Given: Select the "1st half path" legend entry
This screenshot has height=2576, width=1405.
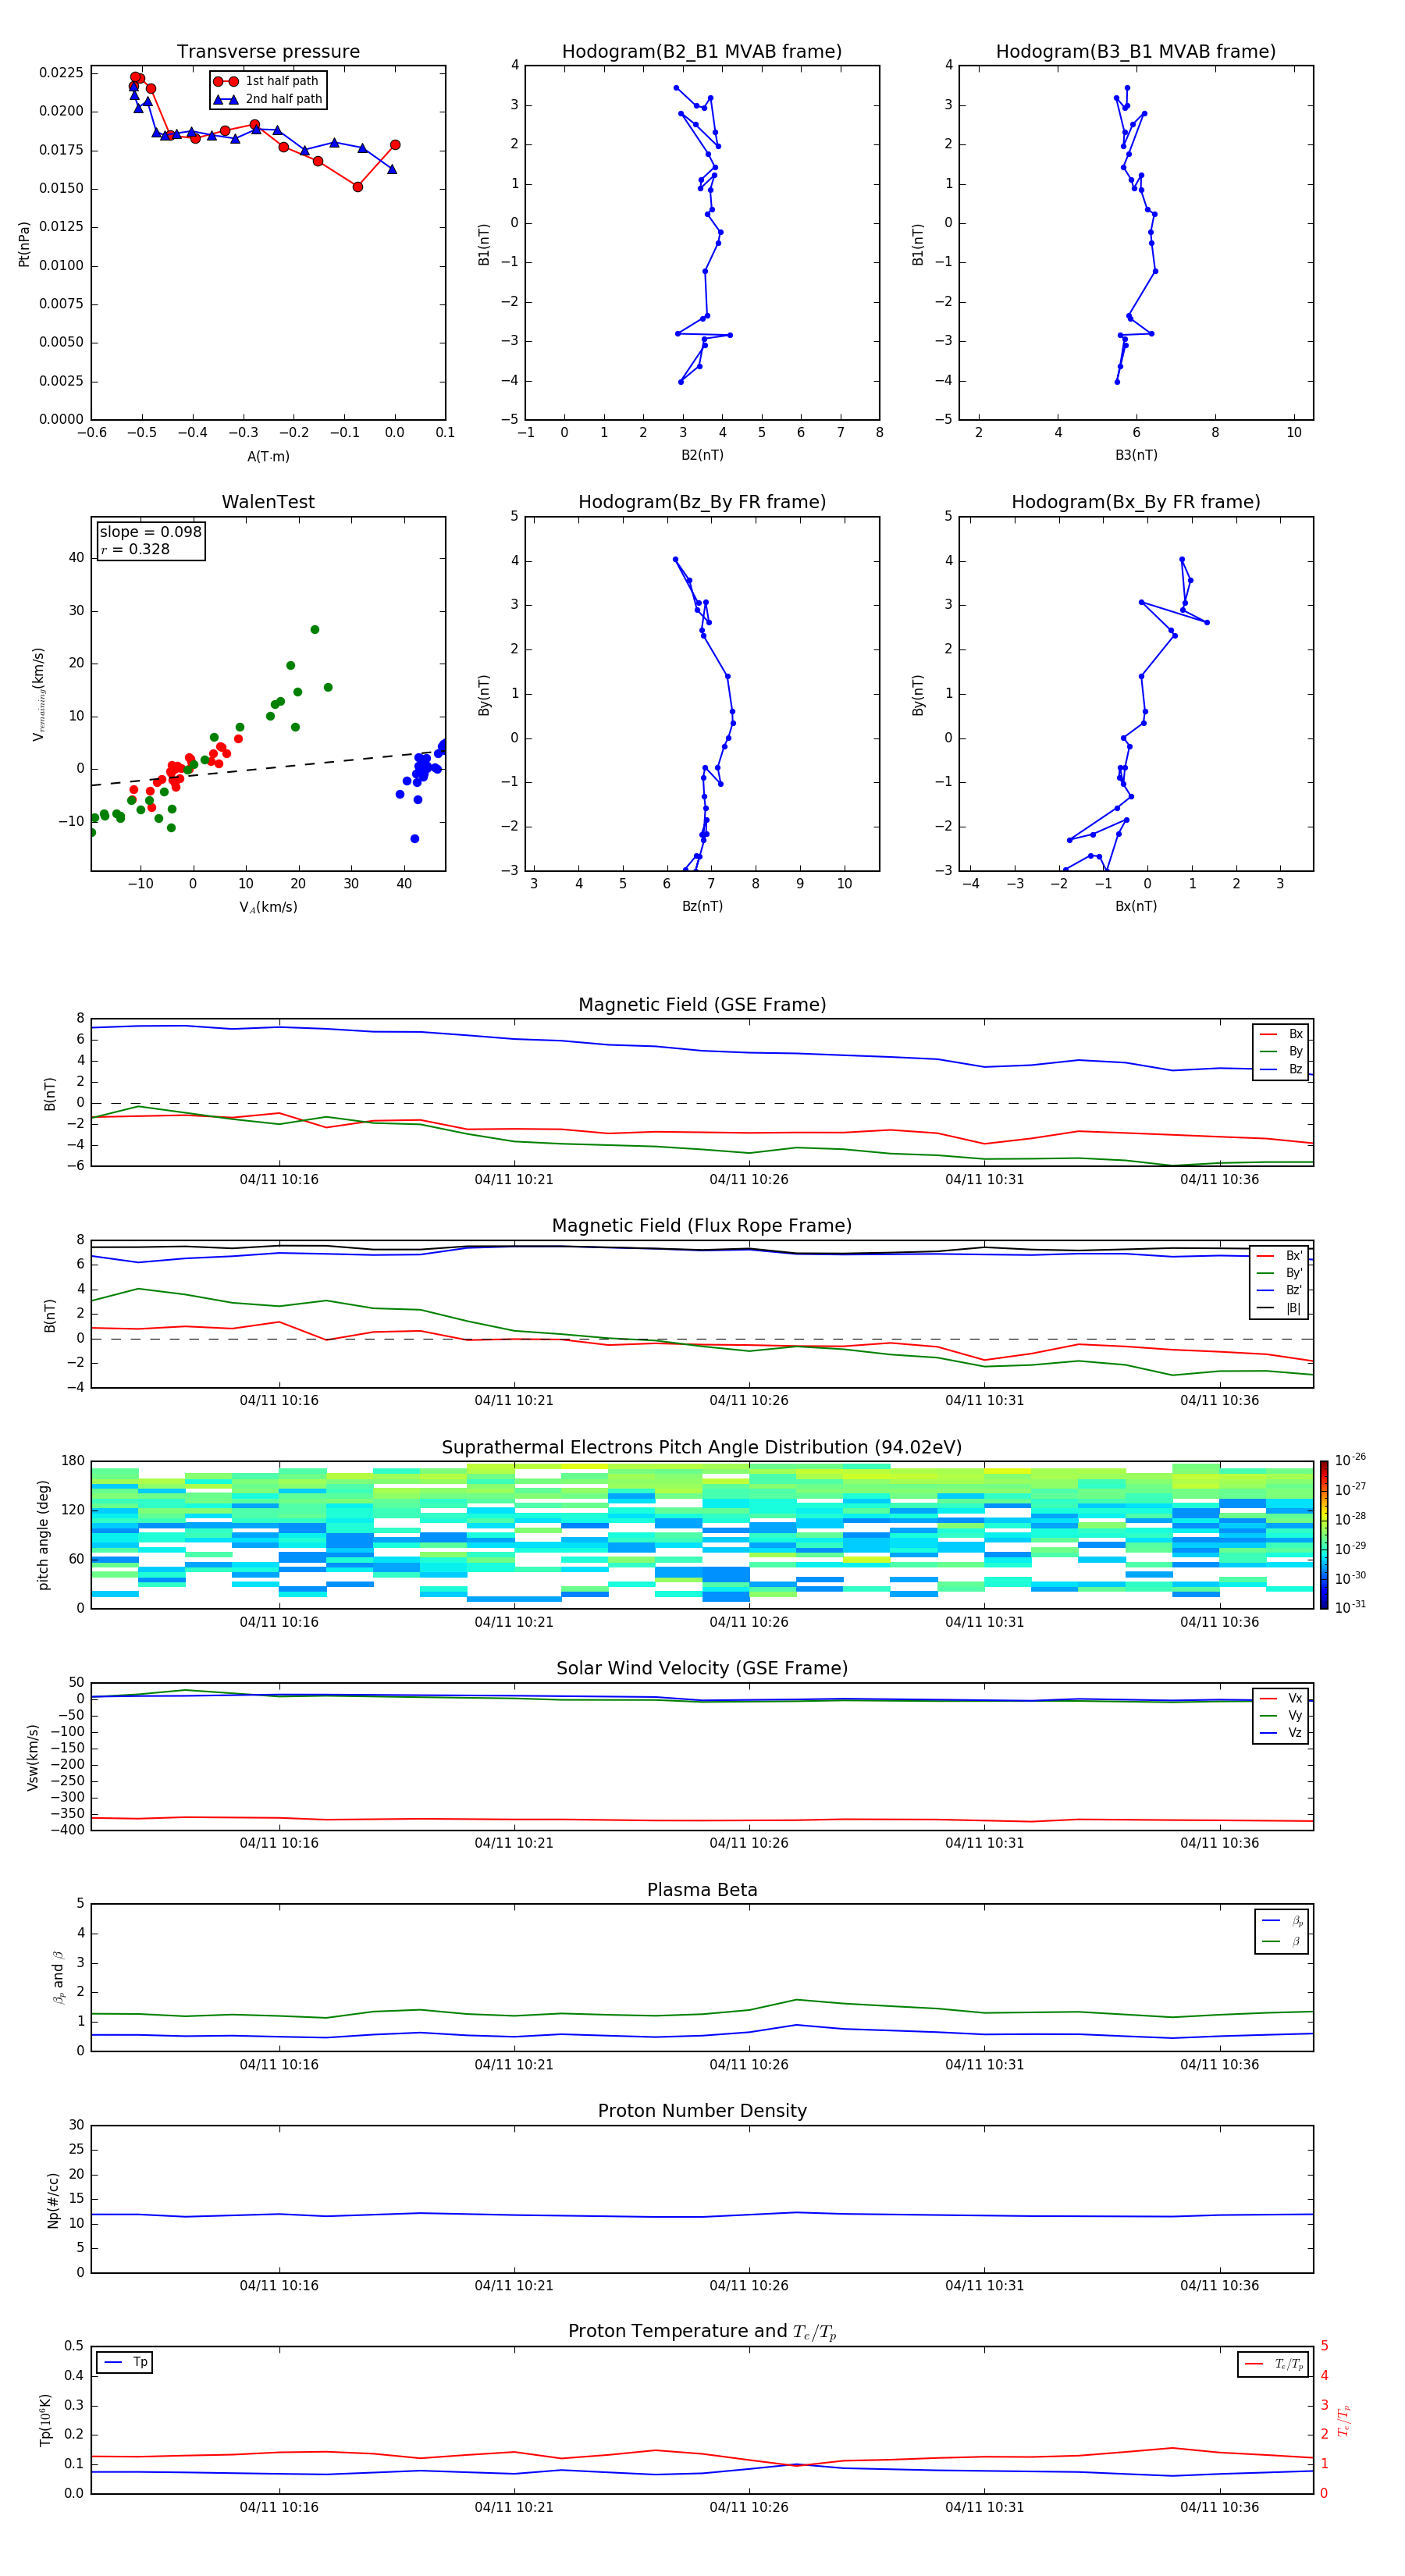Looking at the screenshot, I should (x=267, y=81).
